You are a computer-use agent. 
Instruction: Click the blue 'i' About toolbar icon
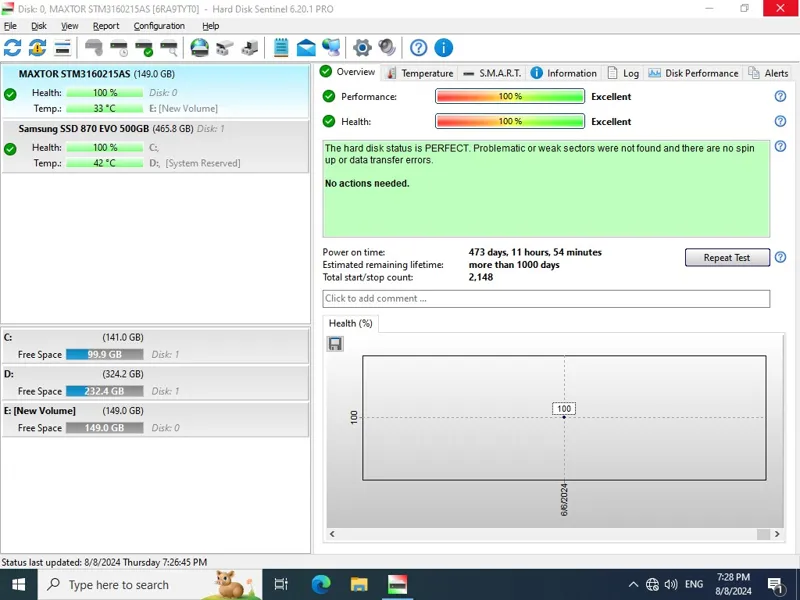pyautogui.click(x=443, y=48)
